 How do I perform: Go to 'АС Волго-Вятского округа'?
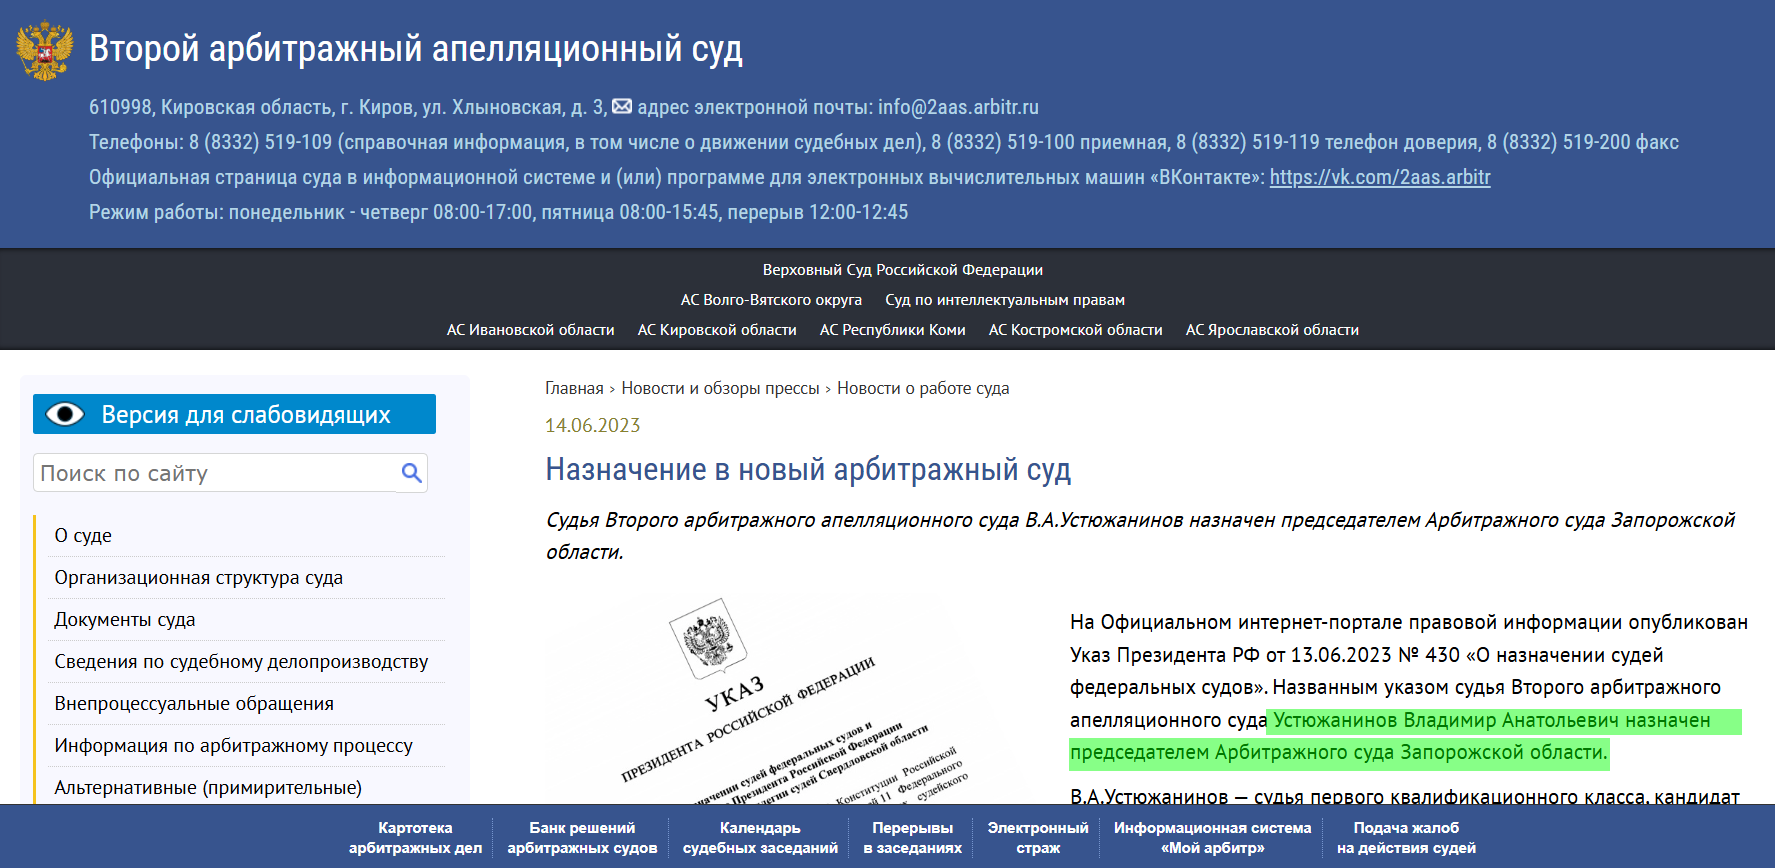pos(771,300)
